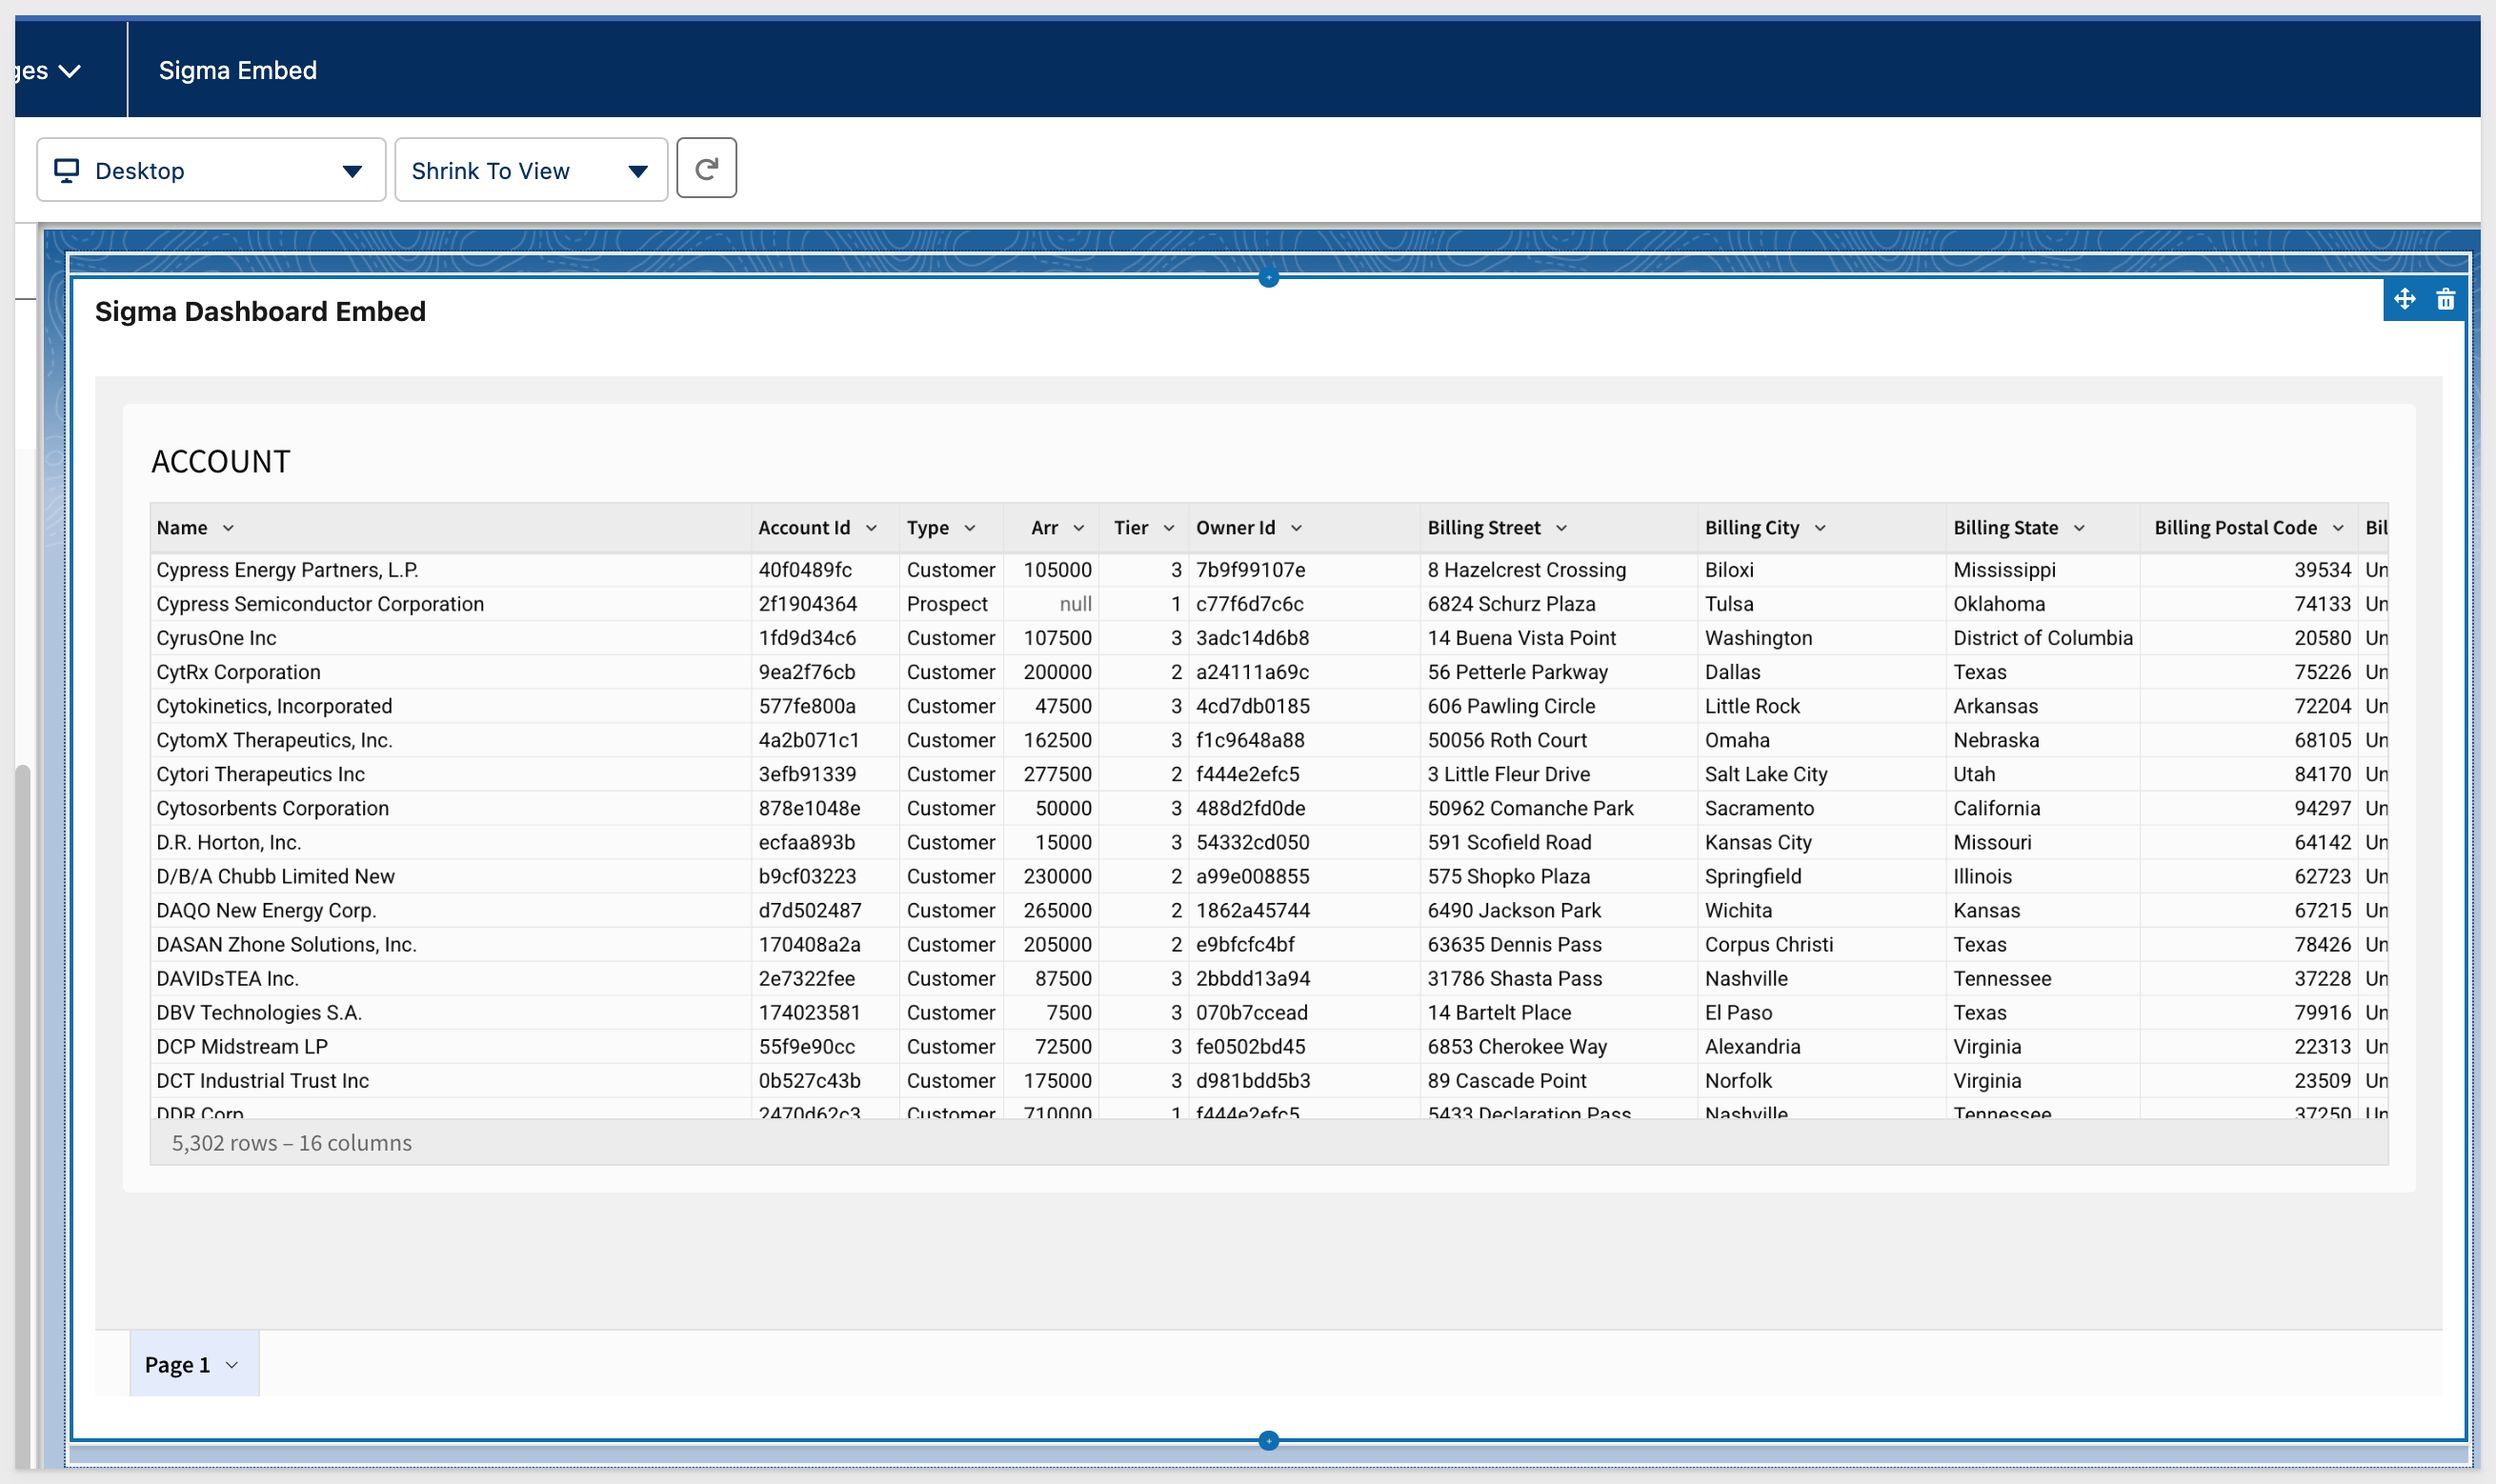Click the bottom-edge add component handle
Viewport: 2496px width, 1484px height.
coord(1268,1440)
